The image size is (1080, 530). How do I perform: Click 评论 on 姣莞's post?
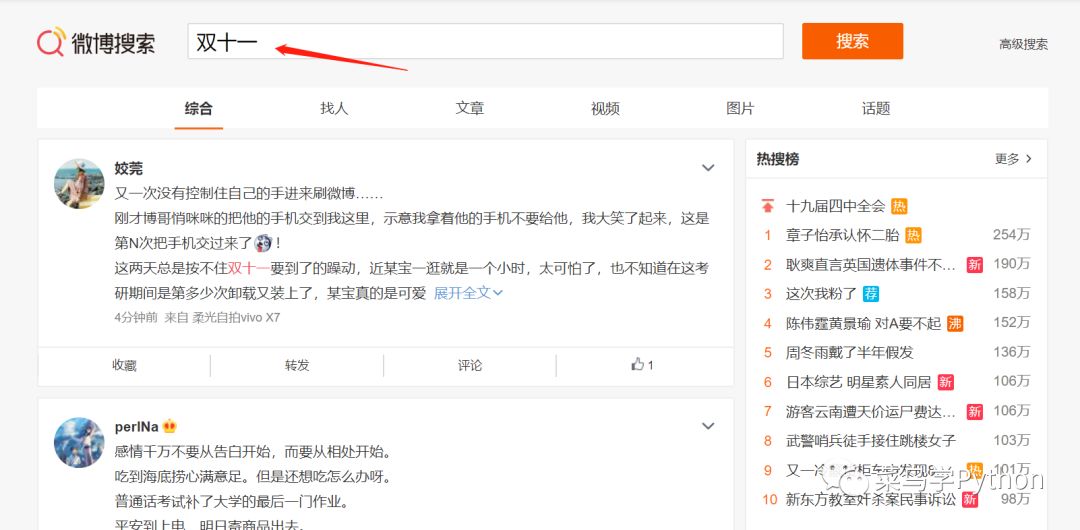[x=470, y=365]
